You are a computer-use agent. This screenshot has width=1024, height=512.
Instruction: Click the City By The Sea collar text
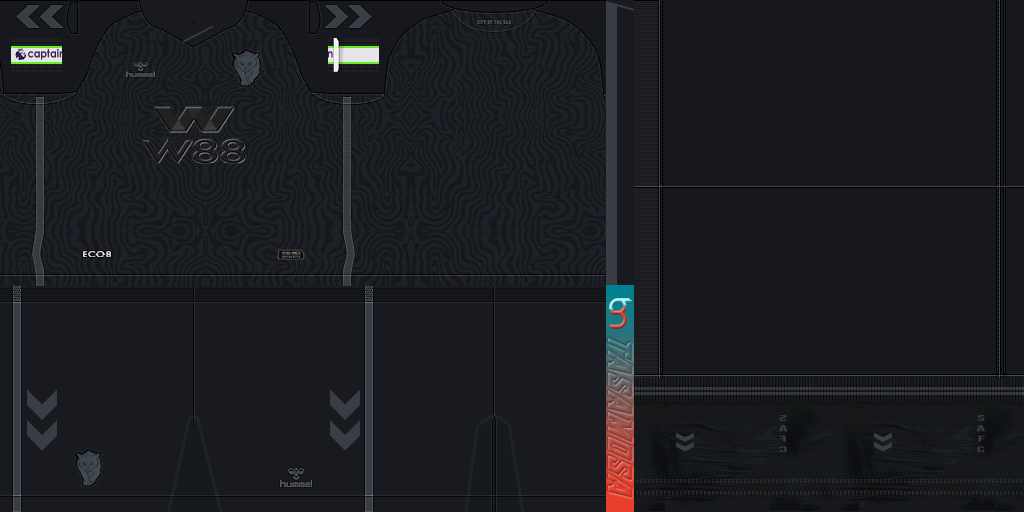coord(495,21)
